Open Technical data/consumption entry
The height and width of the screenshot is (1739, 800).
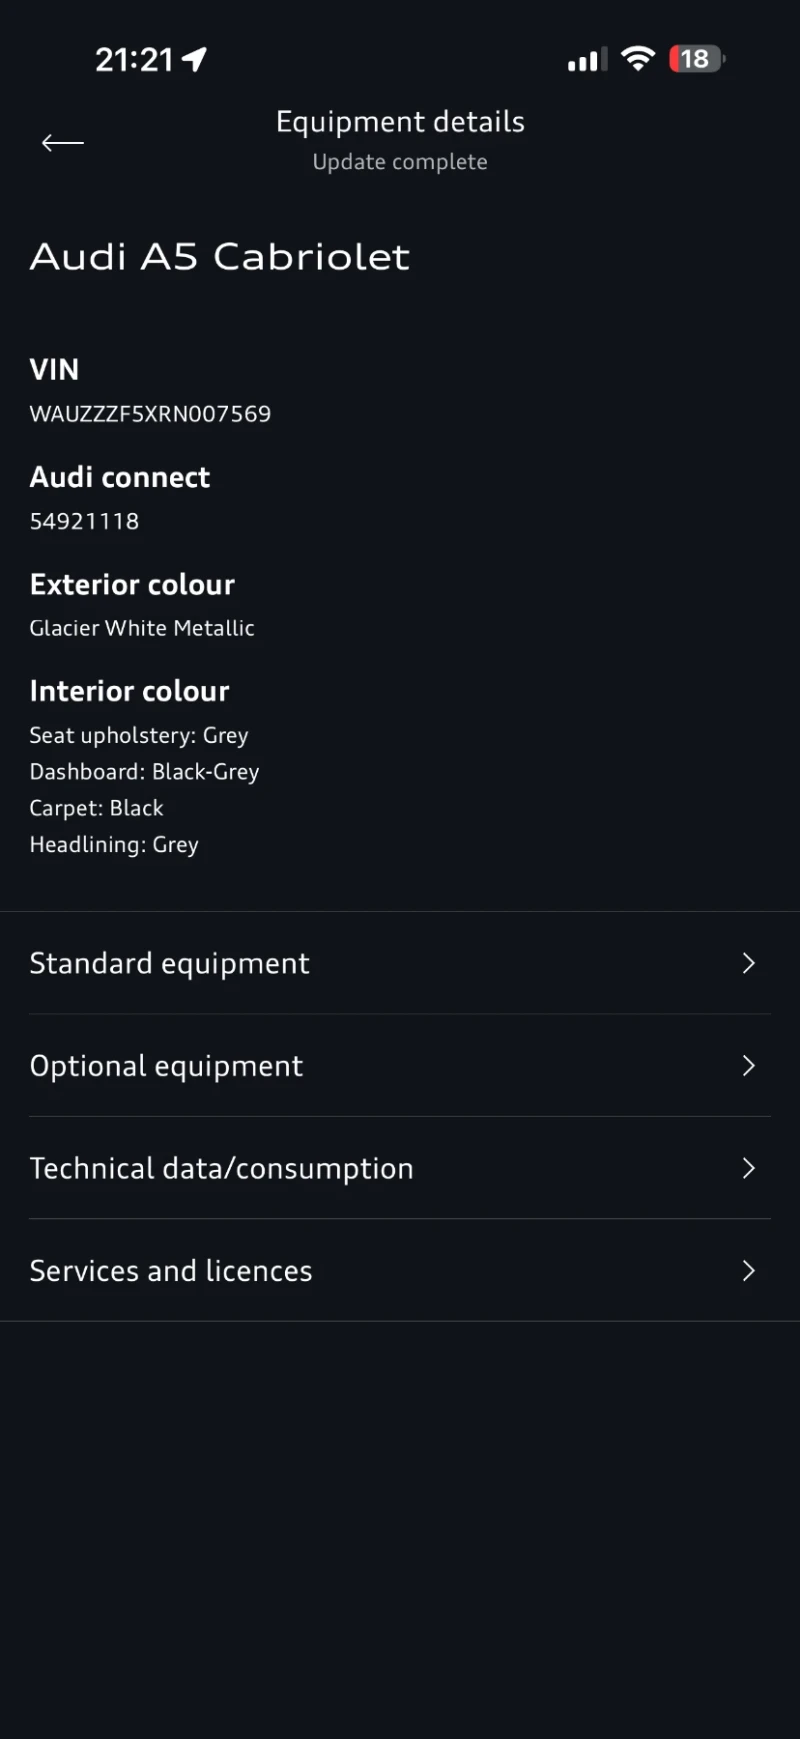coord(222,1168)
